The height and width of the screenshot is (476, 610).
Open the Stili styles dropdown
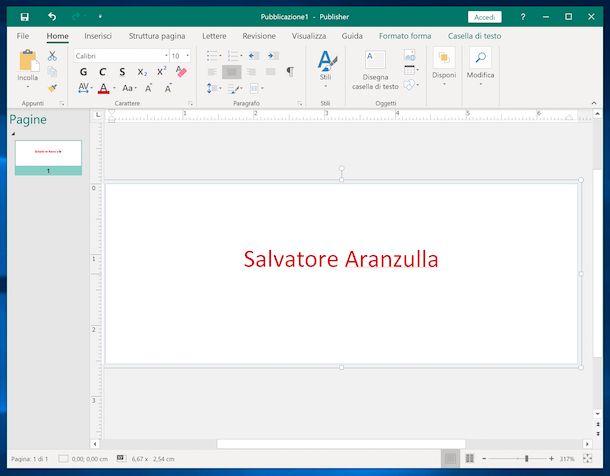point(326,66)
